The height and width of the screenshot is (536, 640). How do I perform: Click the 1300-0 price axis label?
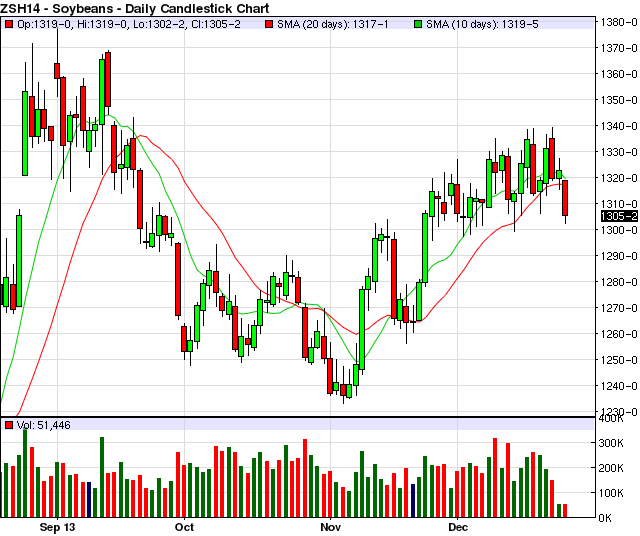[x=619, y=230]
